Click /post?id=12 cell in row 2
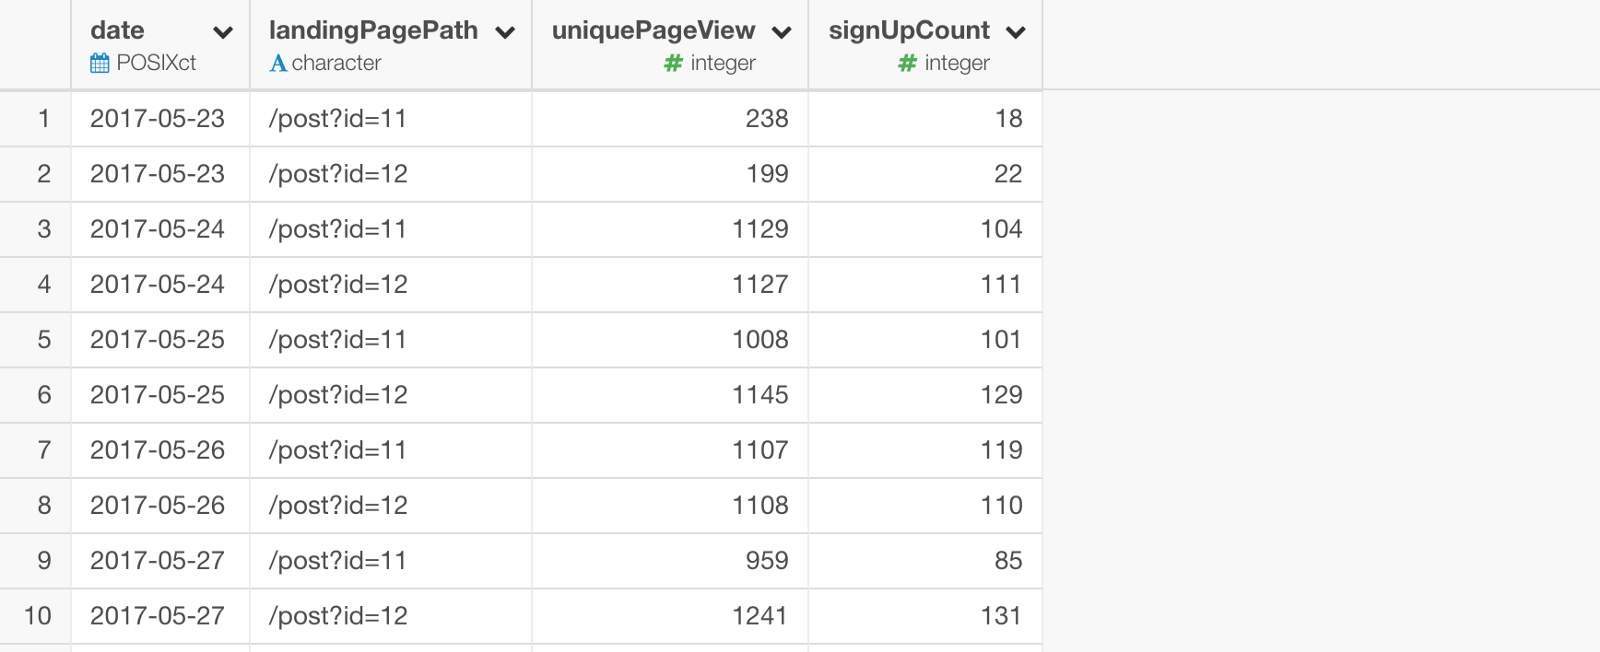The height and width of the screenshot is (652, 1600). click(391, 174)
